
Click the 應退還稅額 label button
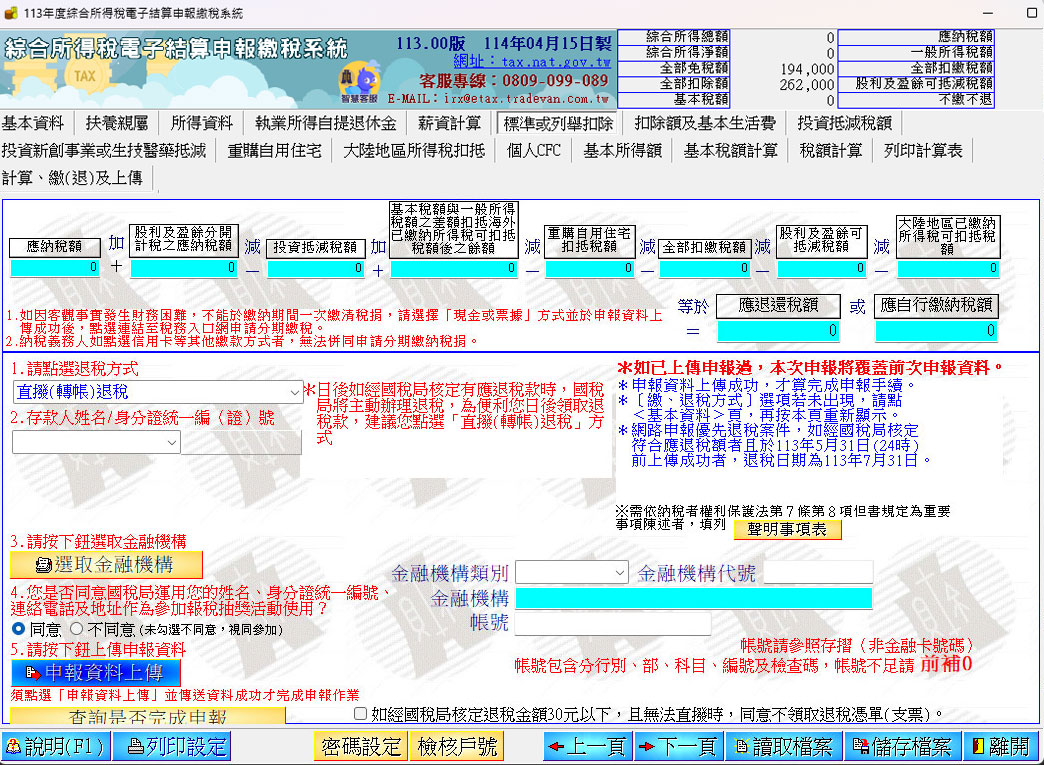click(778, 306)
